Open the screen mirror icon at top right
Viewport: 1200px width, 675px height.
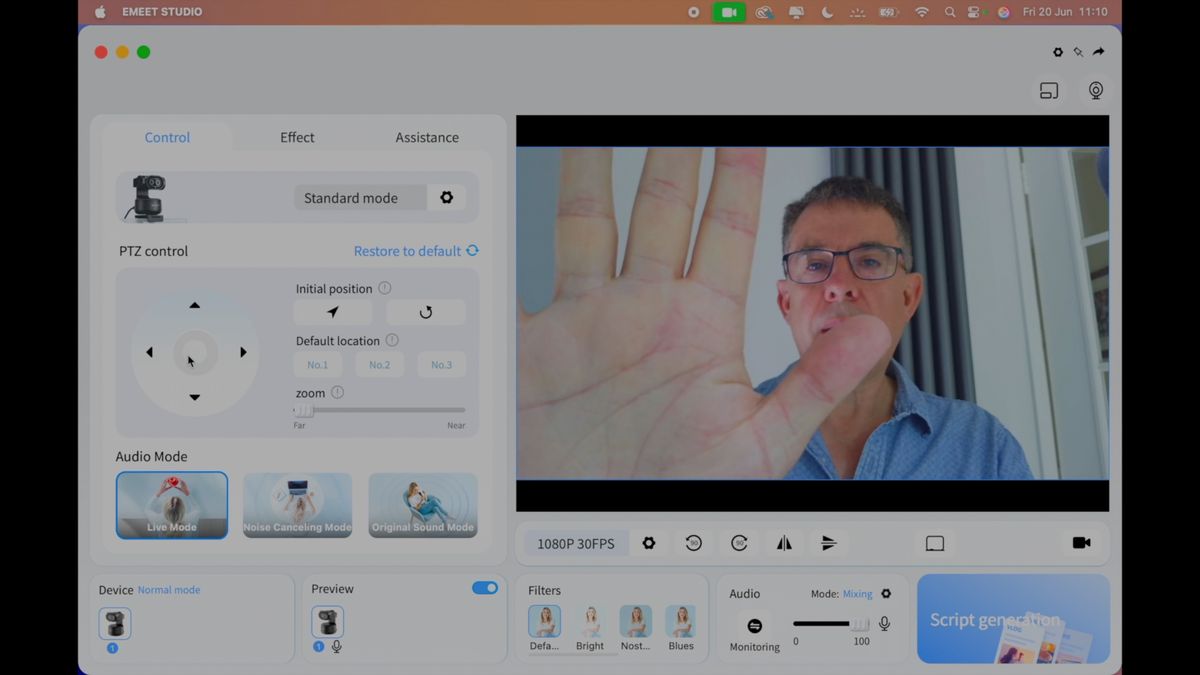(x=1048, y=90)
